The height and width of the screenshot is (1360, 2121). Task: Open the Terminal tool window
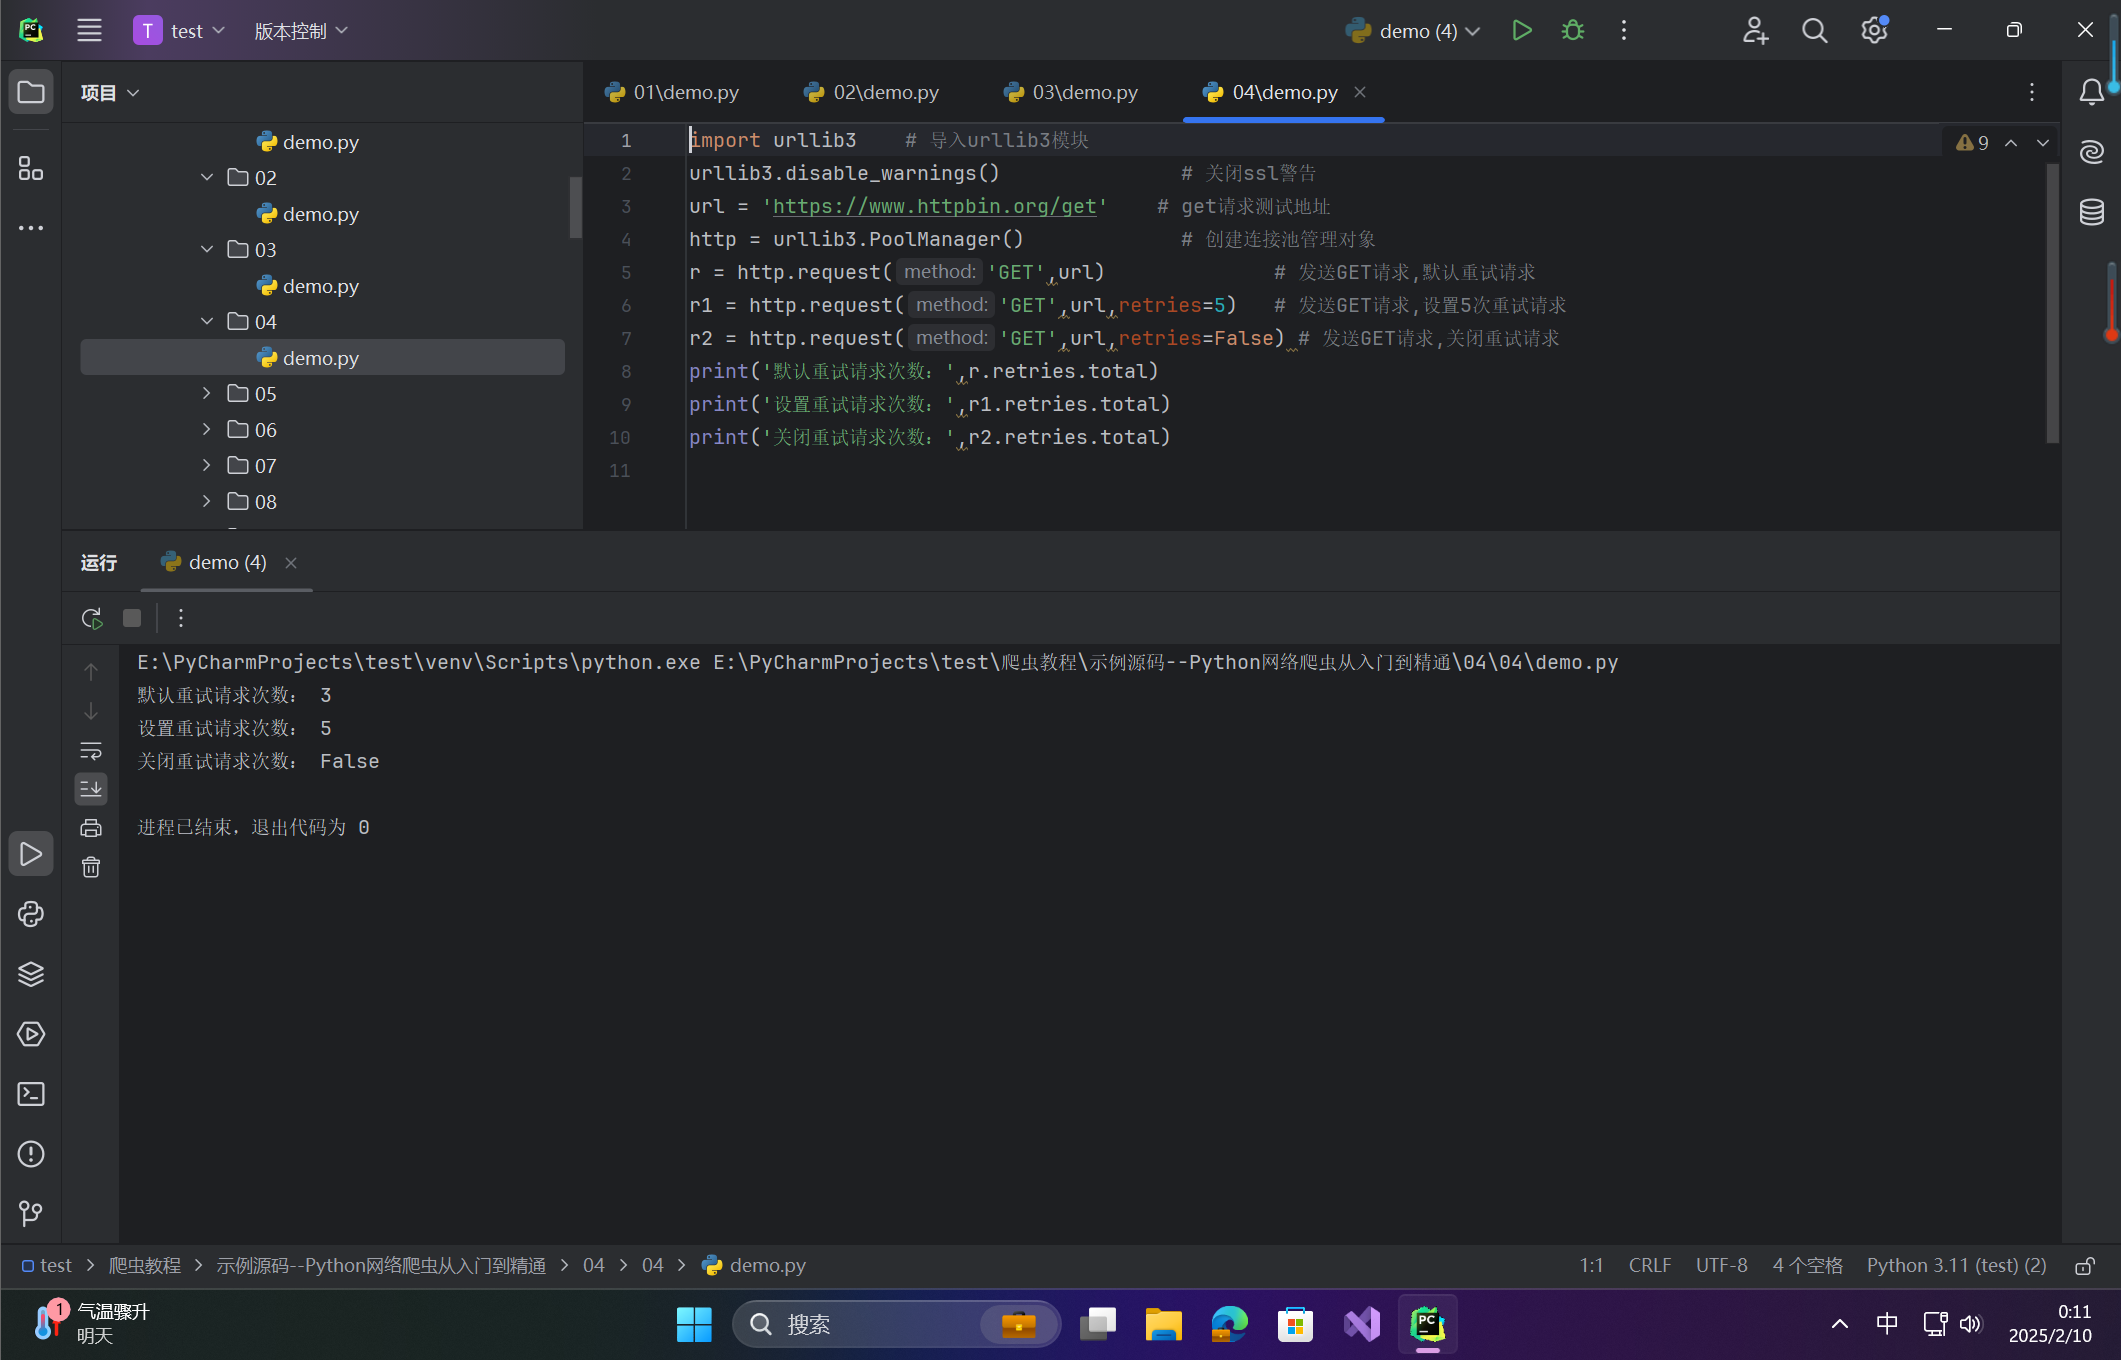pos(31,1094)
